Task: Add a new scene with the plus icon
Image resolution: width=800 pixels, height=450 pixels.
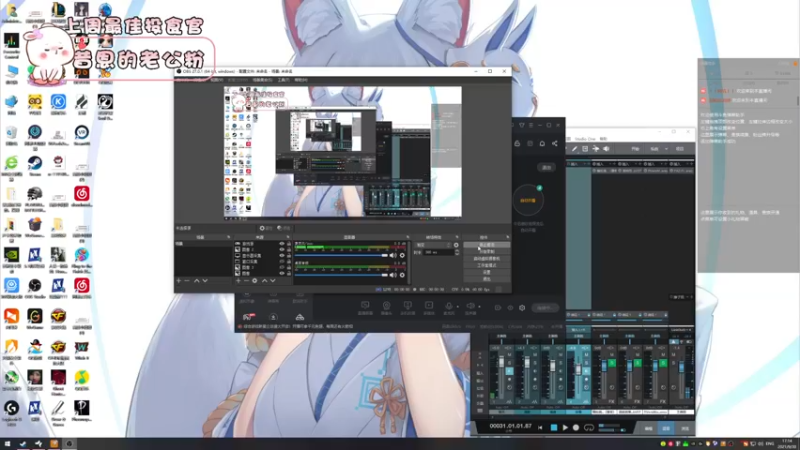Action: [179, 281]
